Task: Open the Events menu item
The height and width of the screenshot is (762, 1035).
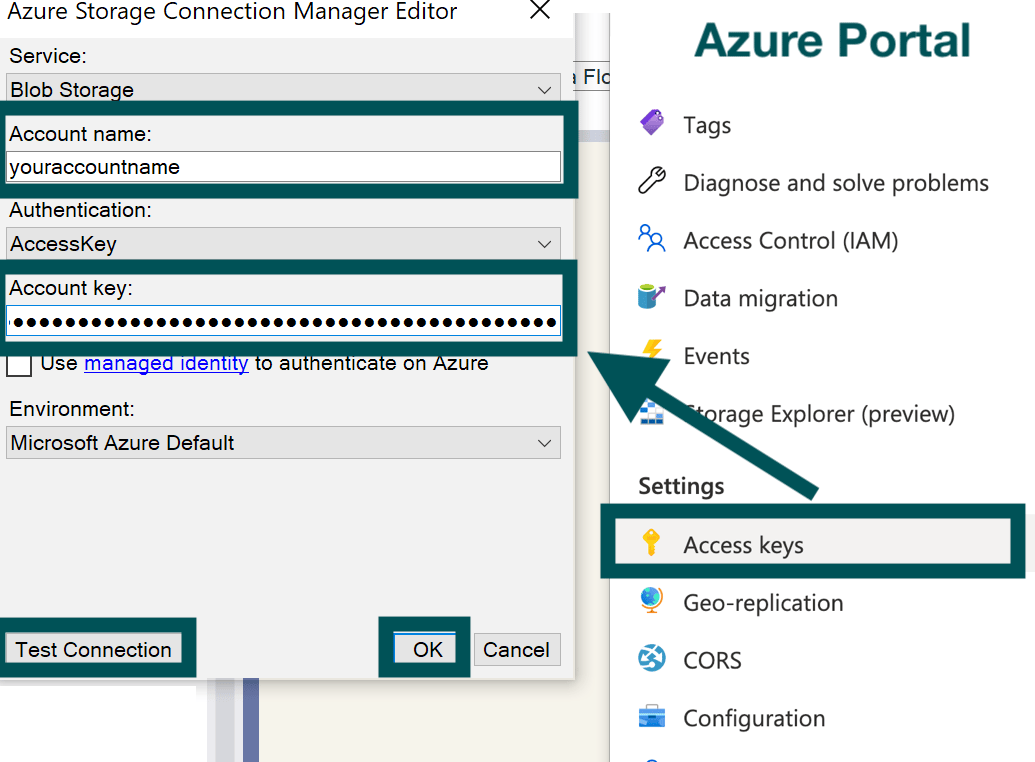Action: click(x=716, y=356)
